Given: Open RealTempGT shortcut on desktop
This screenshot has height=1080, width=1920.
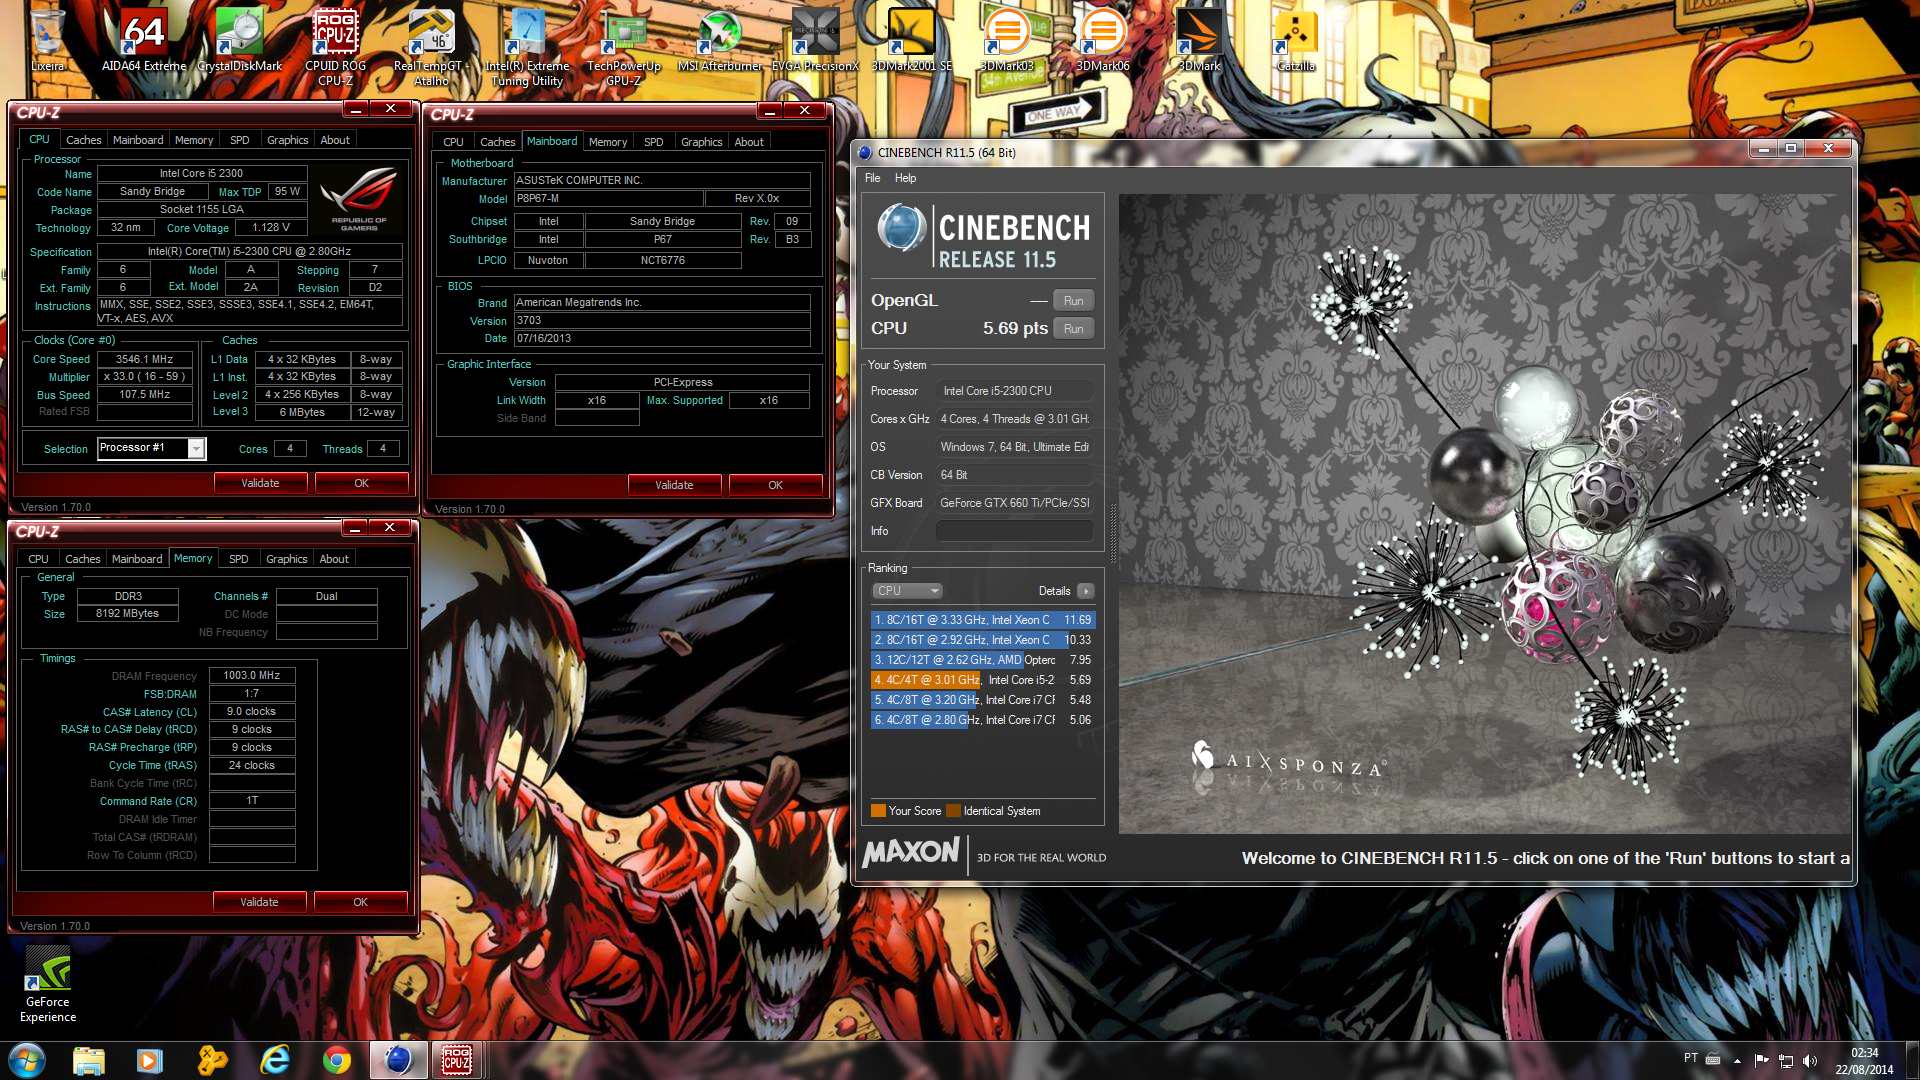Looking at the screenshot, I should click(432, 46).
